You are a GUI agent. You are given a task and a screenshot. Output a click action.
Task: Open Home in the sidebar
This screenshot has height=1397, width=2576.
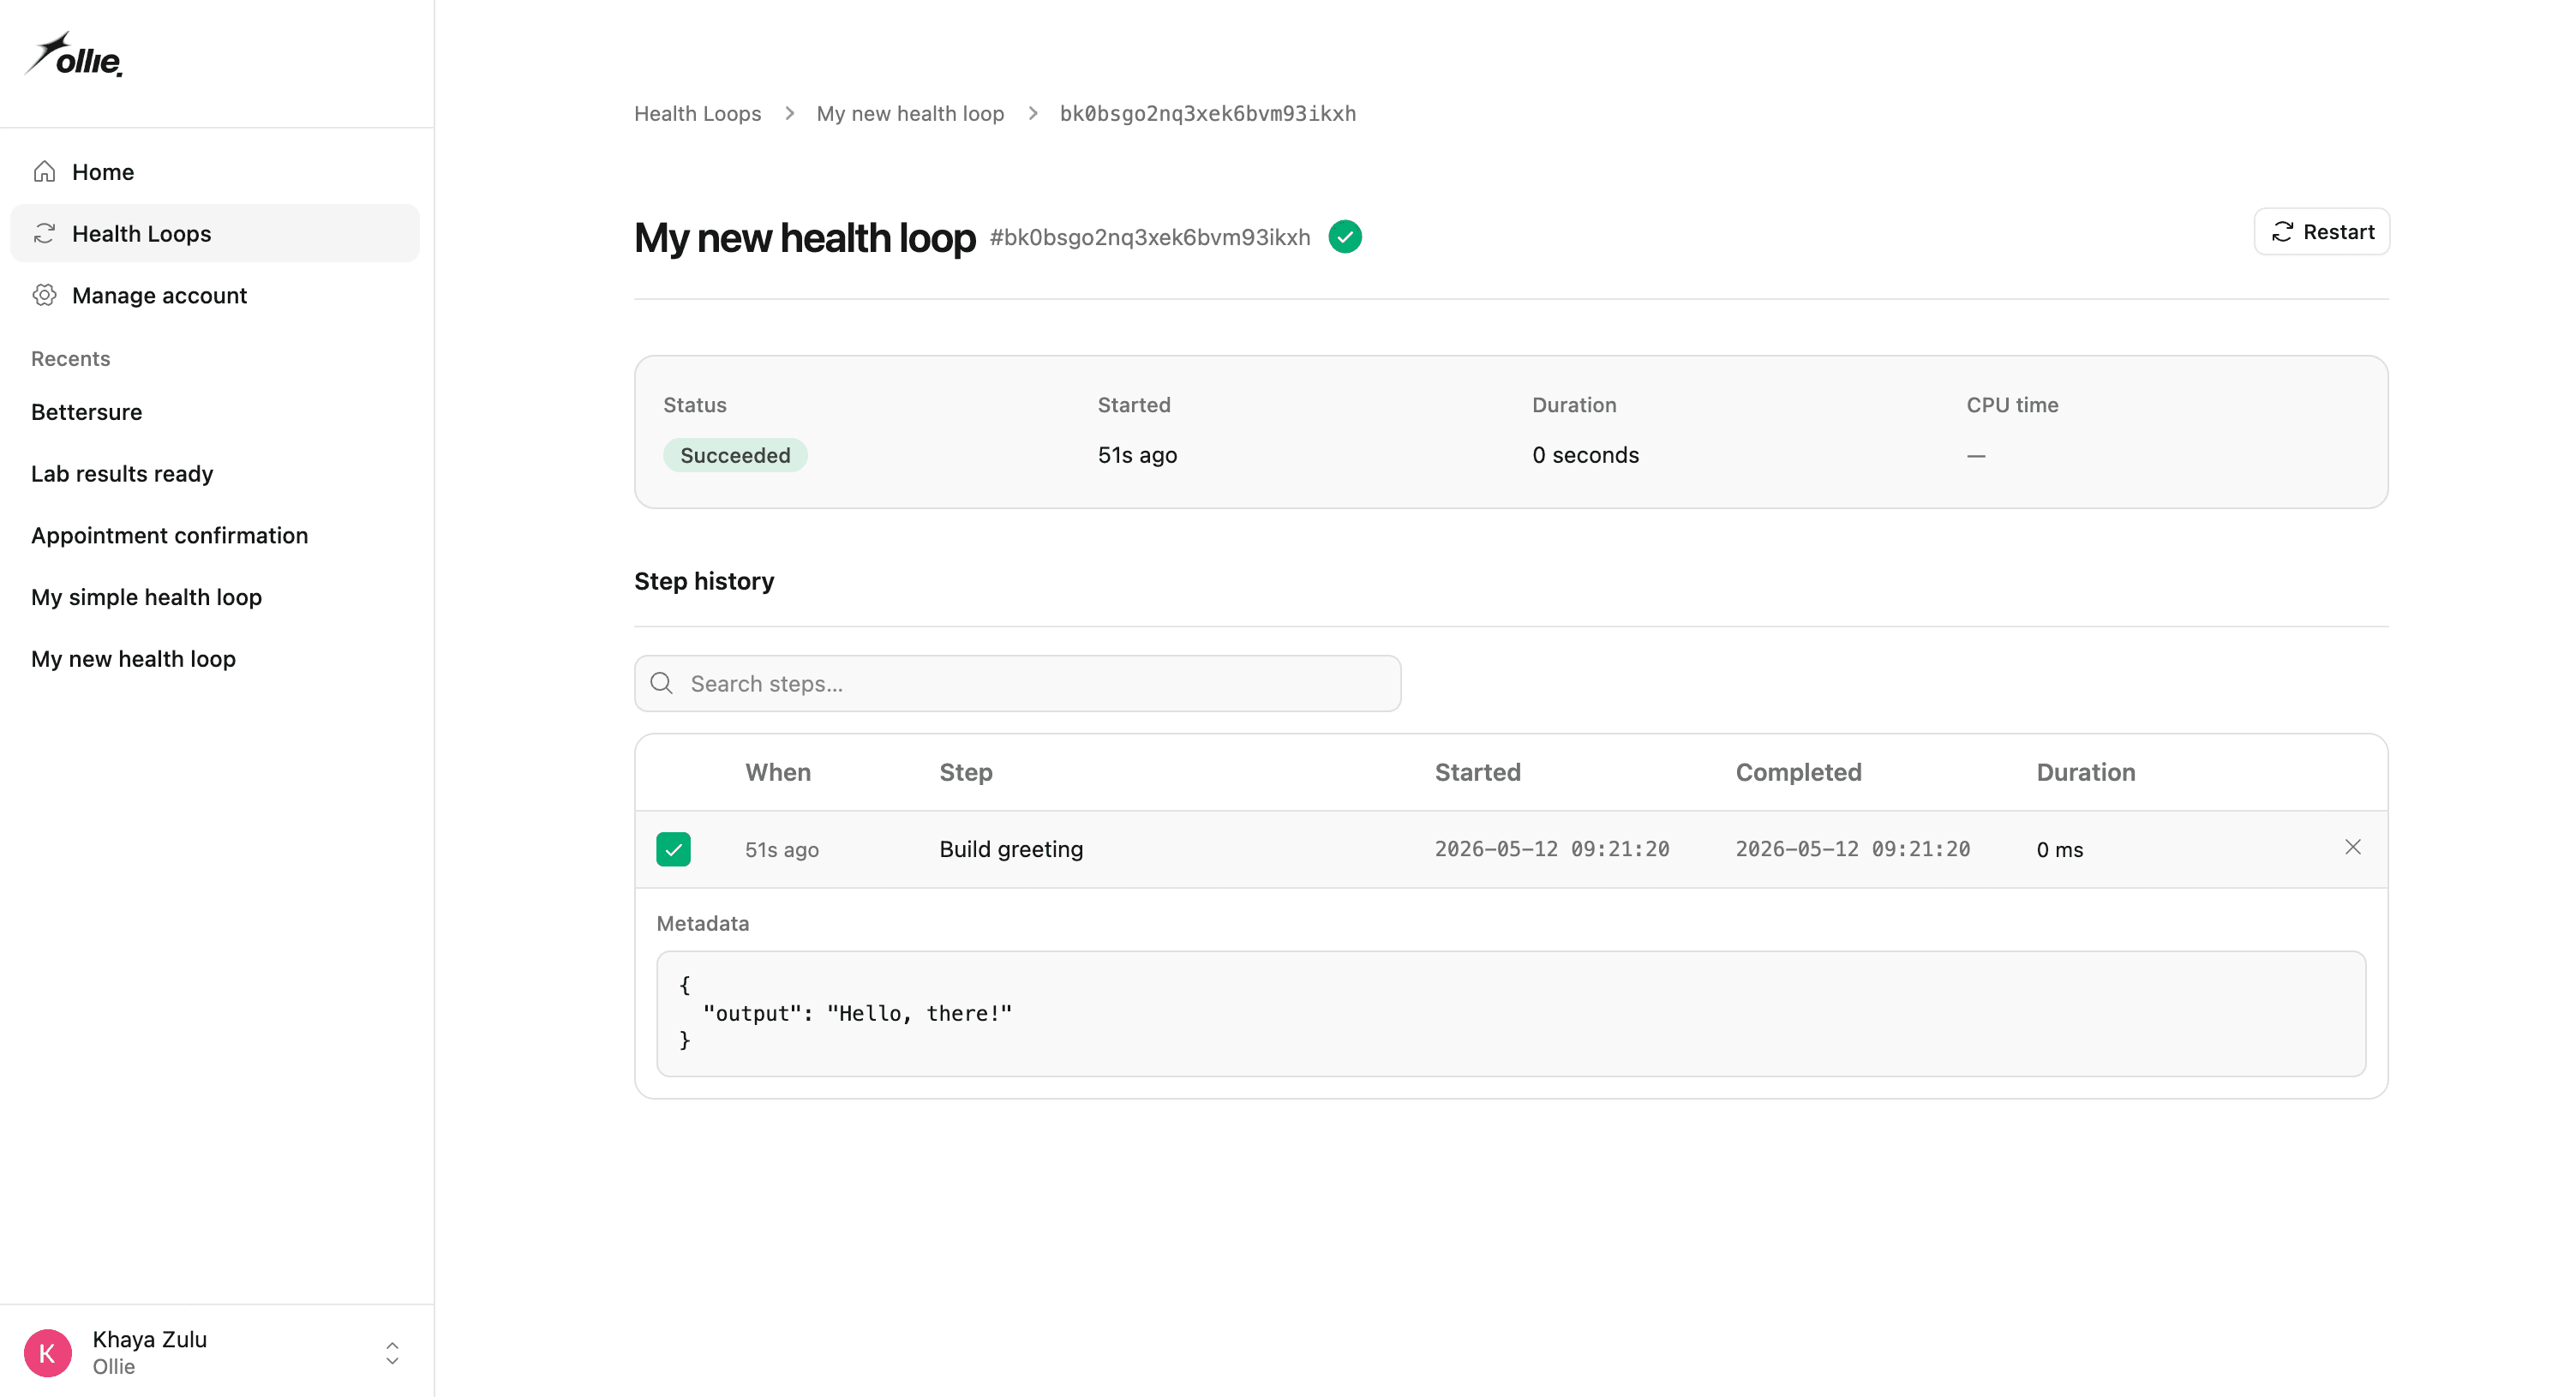[x=215, y=172]
